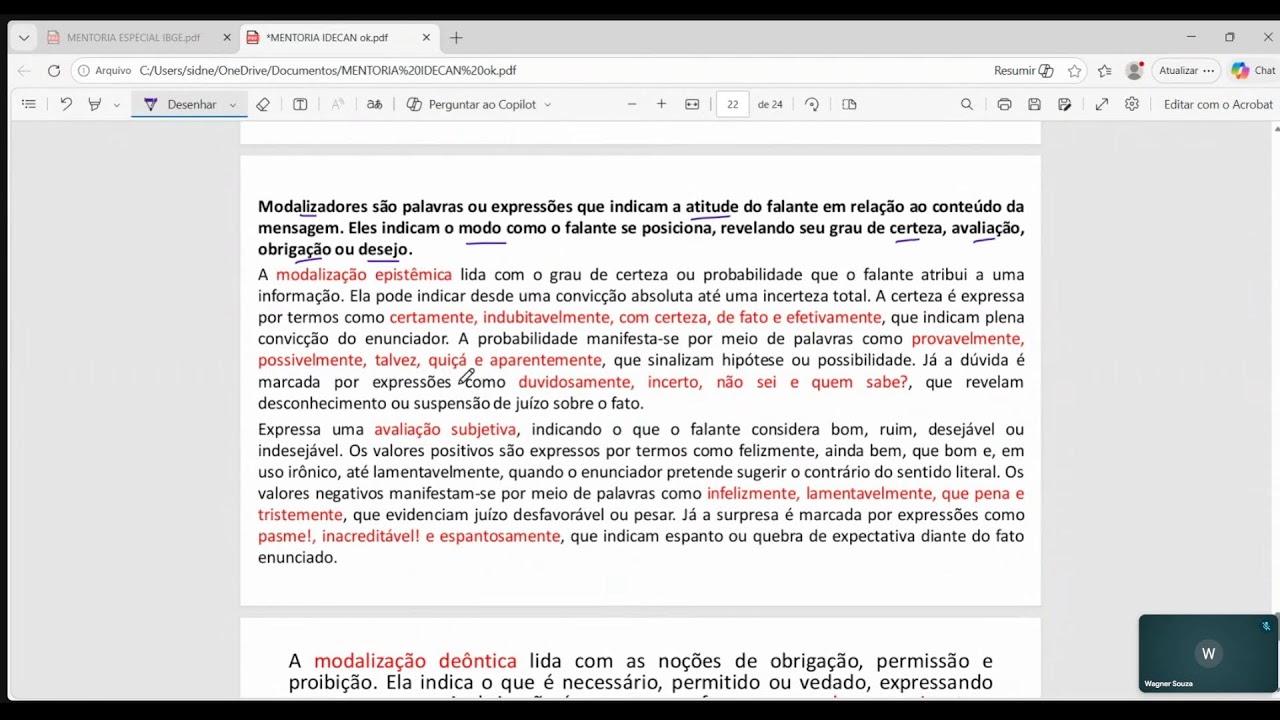Rotate the PDF page

click(812, 104)
